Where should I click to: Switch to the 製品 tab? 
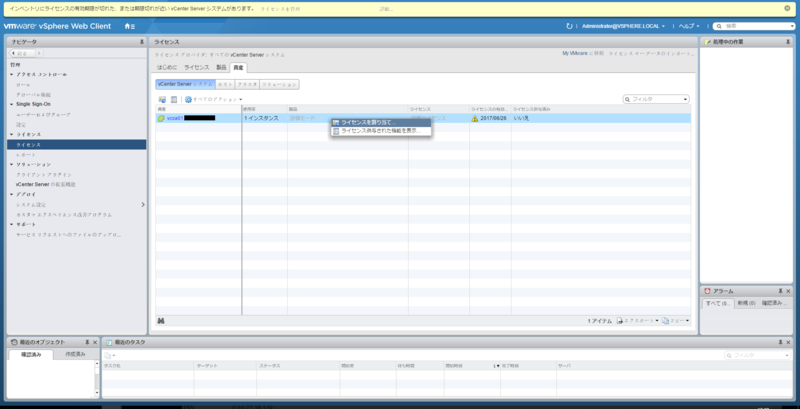(x=221, y=67)
